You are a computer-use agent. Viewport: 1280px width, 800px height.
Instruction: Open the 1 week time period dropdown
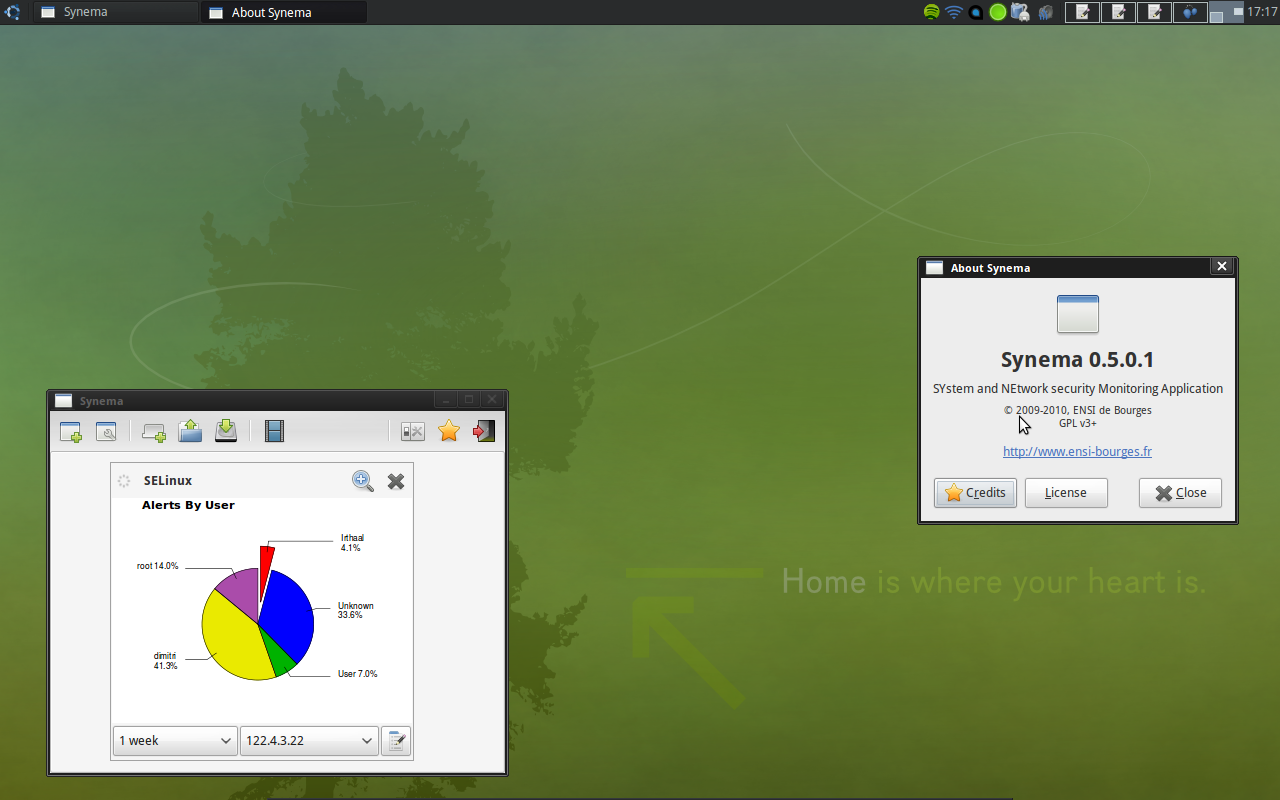[175, 741]
